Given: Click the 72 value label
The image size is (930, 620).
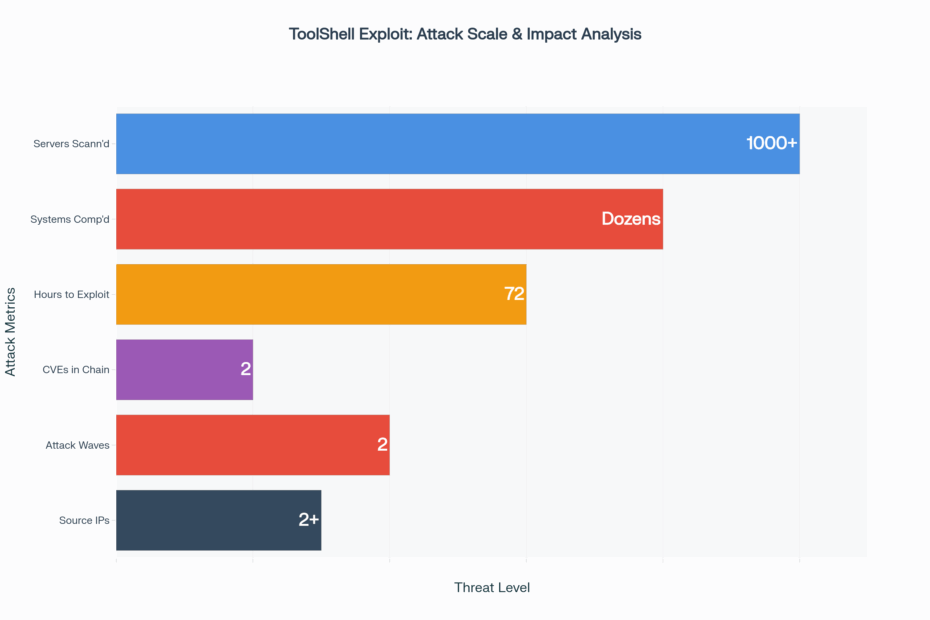Looking at the screenshot, I should pyautogui.click(x=514, y=294).
